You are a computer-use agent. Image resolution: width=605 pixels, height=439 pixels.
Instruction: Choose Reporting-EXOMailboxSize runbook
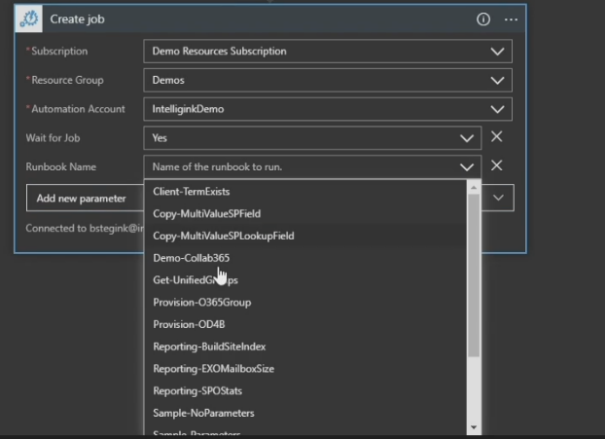point(305,369)
